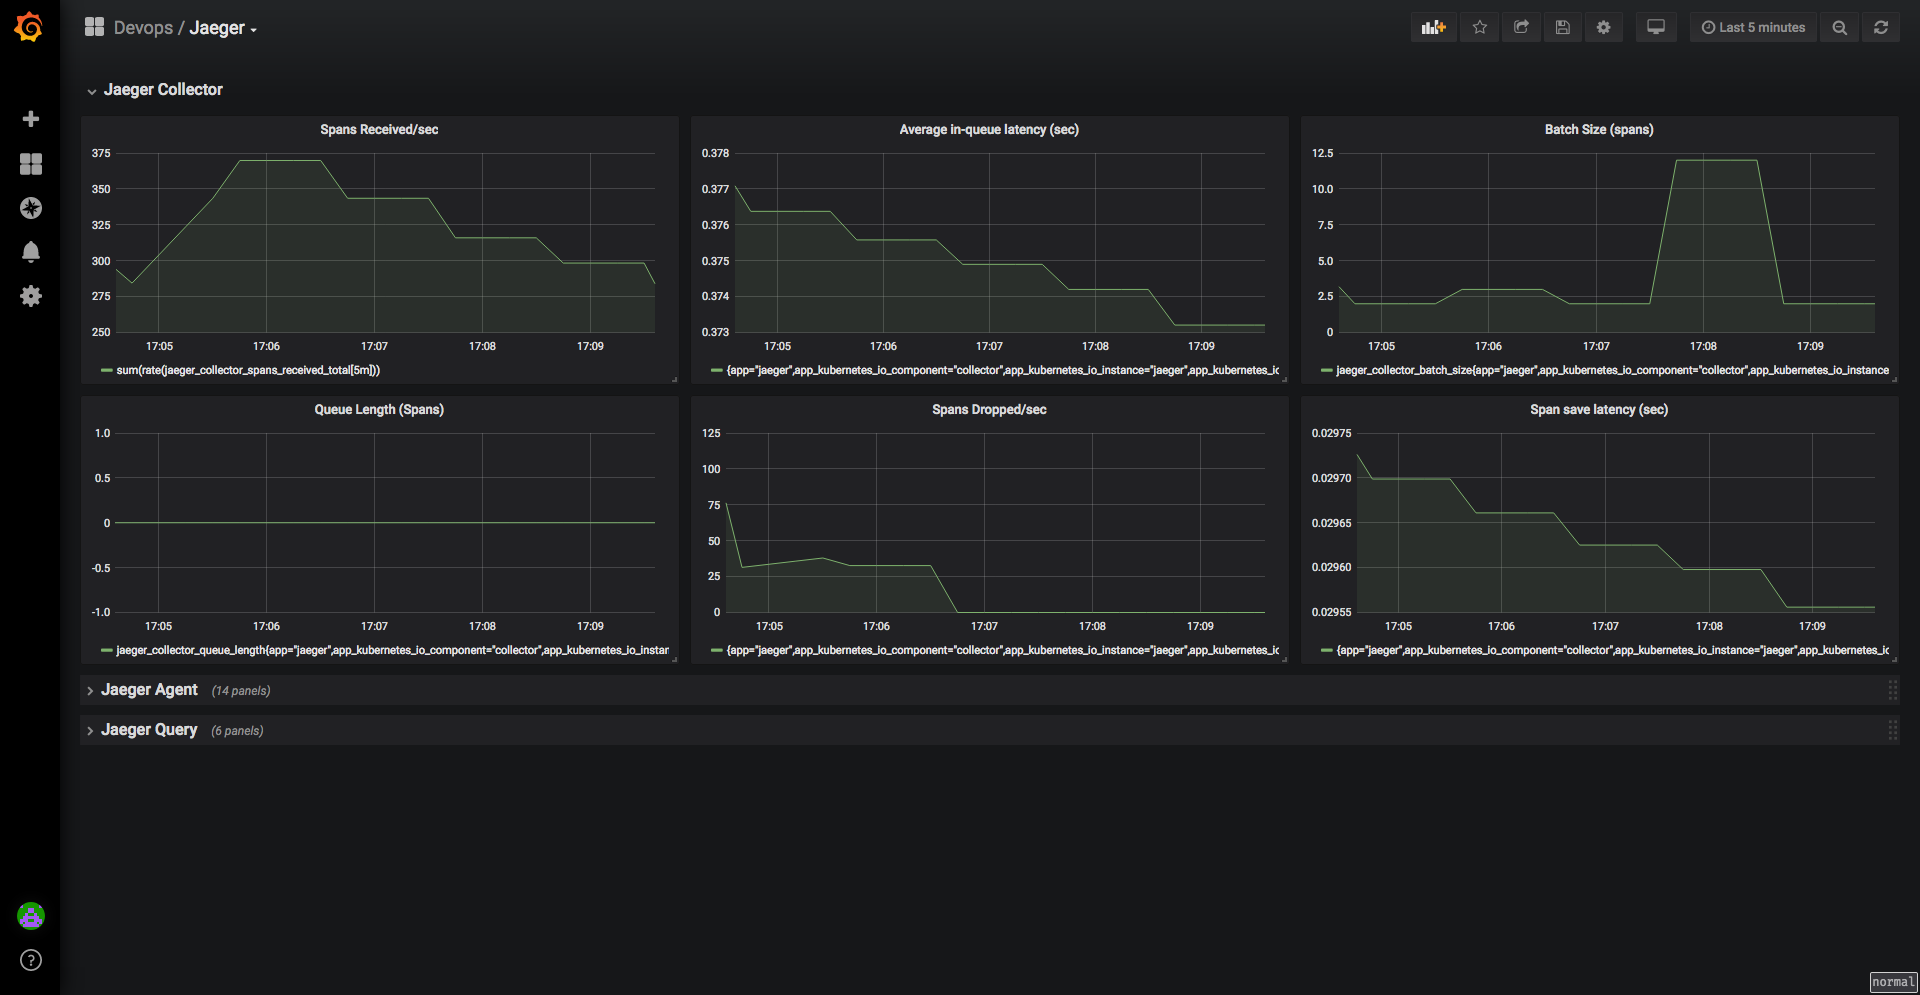Image resolution: width=1920 pixels, height=995 pixels.
Task: Grab the Jaeger Agent row drag handle
Action: click(1892, 690)
